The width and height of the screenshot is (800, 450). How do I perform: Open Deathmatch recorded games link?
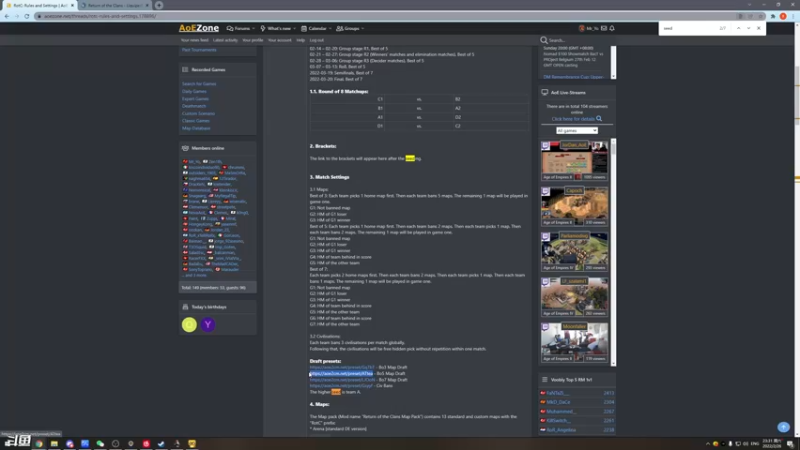click(x=194, y=106)
